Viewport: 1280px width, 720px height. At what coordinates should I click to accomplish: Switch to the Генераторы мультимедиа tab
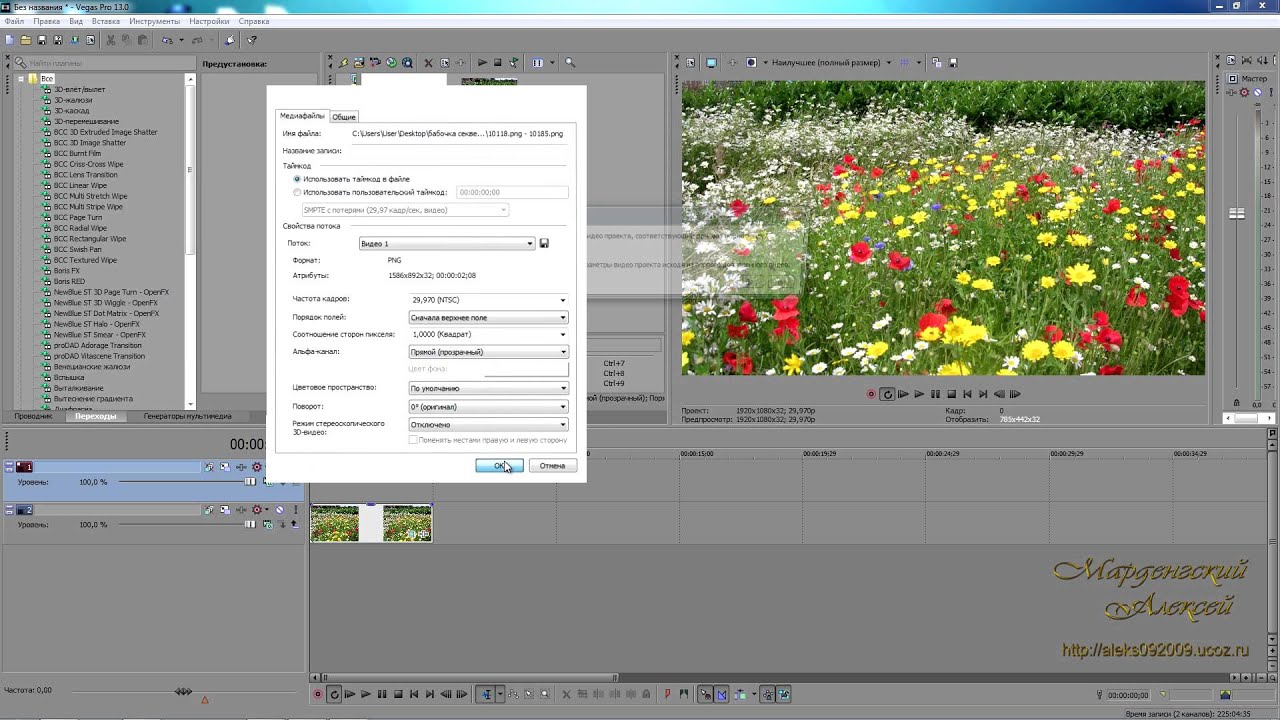pyautogui.click(x=187, y=416)
